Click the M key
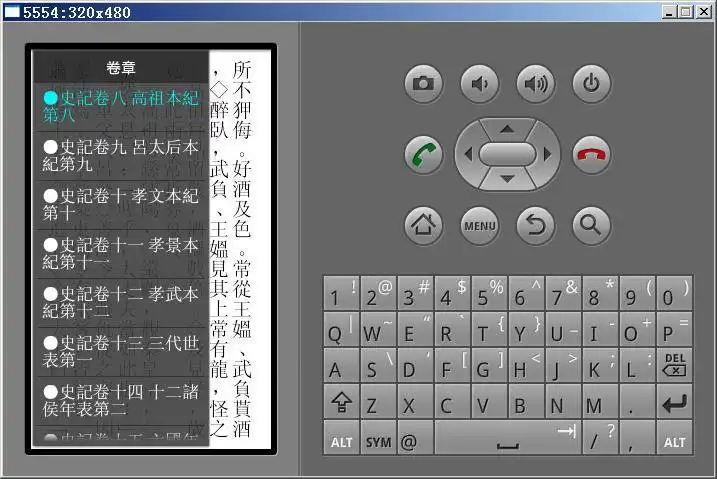717x479 pixels. pos(600,402)
